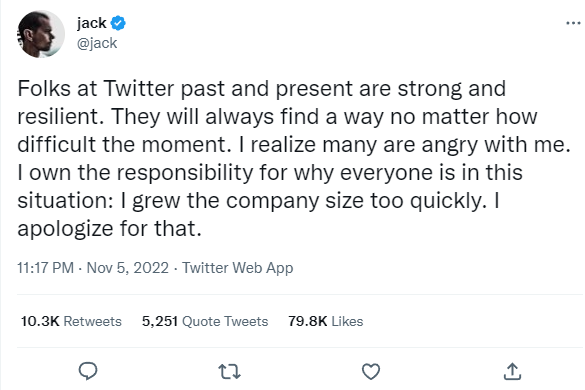Show the 79.8K Likes list

[325, 321]
